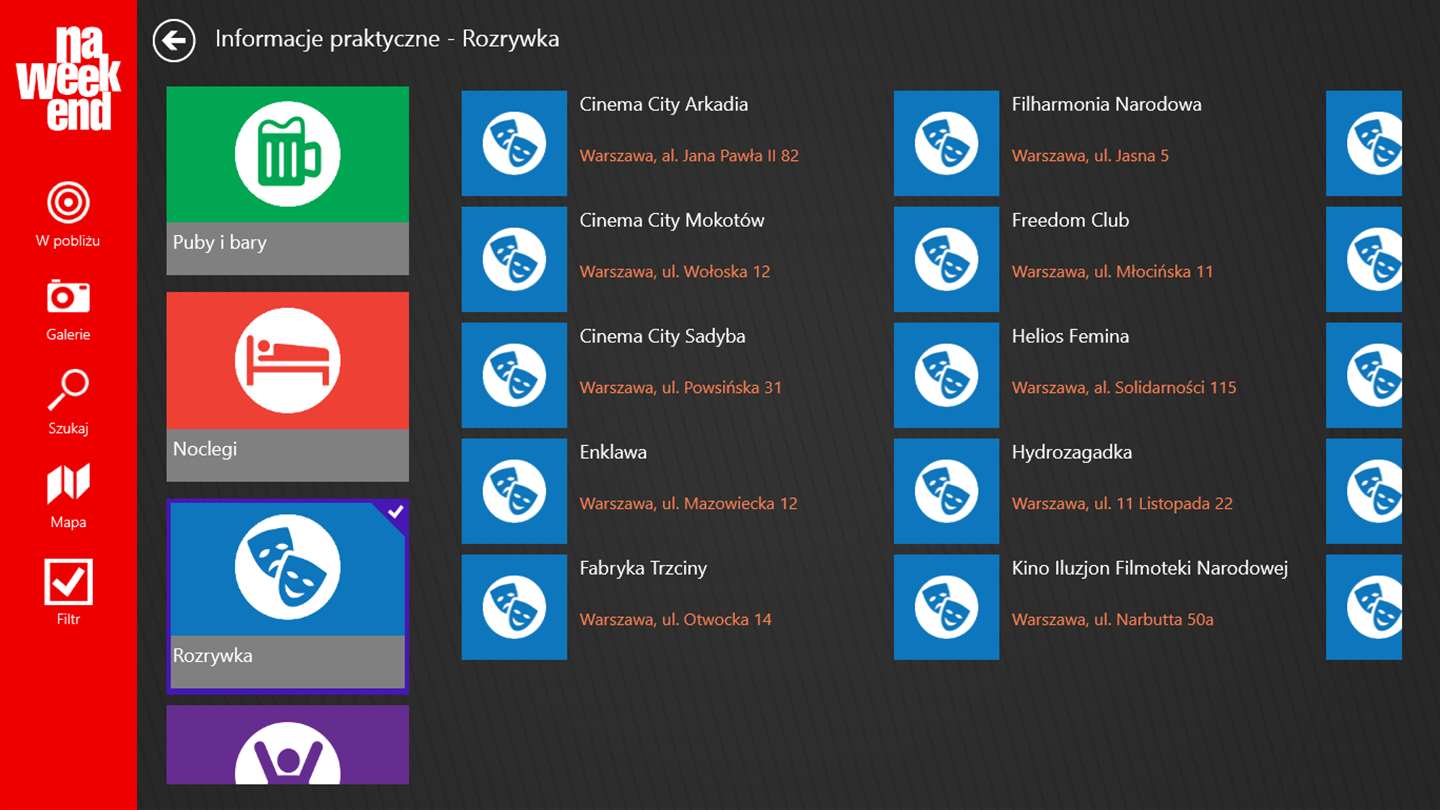
Task: Click the masks icon of Cinema City Arkadia
Action: tap(514, 143)
